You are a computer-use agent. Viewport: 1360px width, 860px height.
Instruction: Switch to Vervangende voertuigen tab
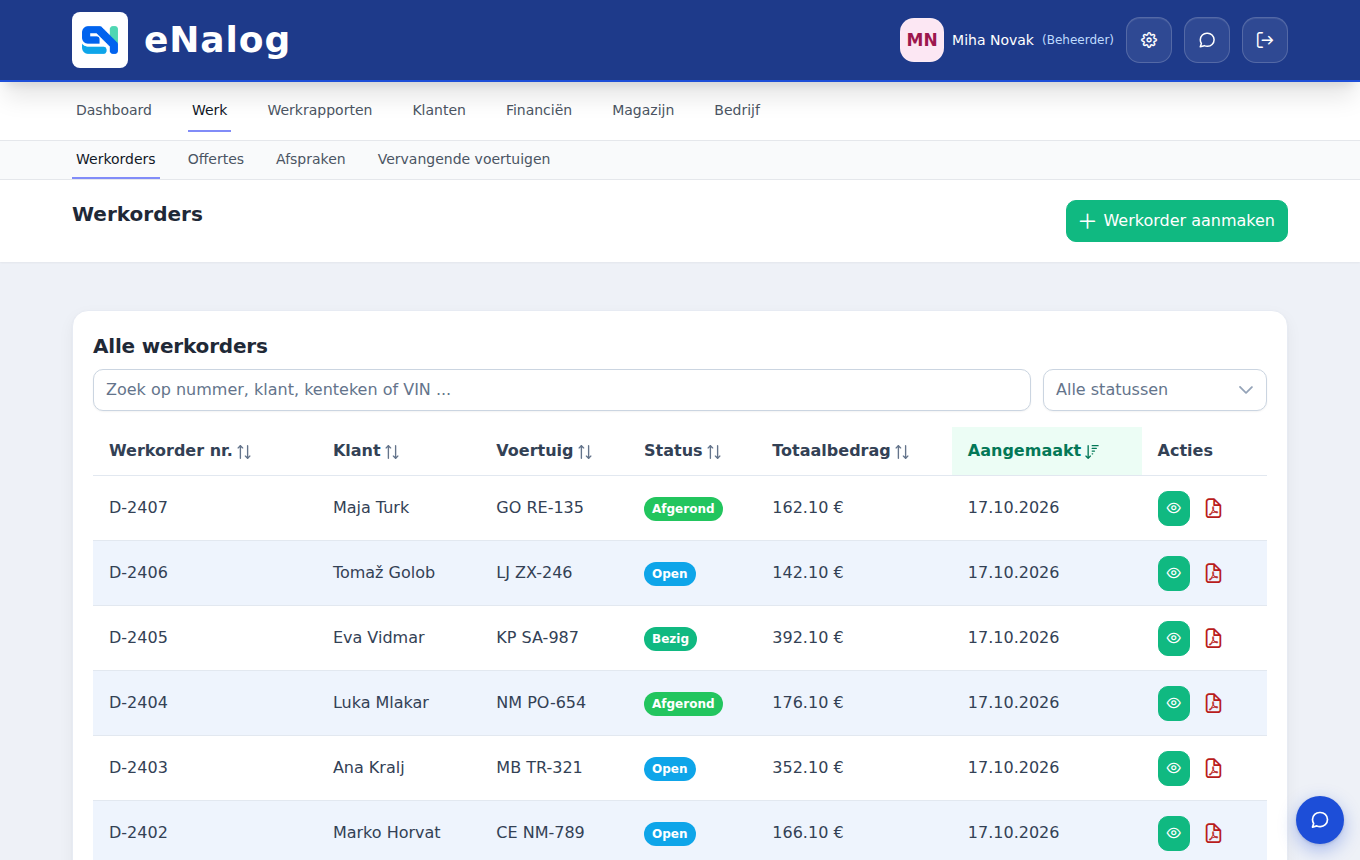coord(464,159)
